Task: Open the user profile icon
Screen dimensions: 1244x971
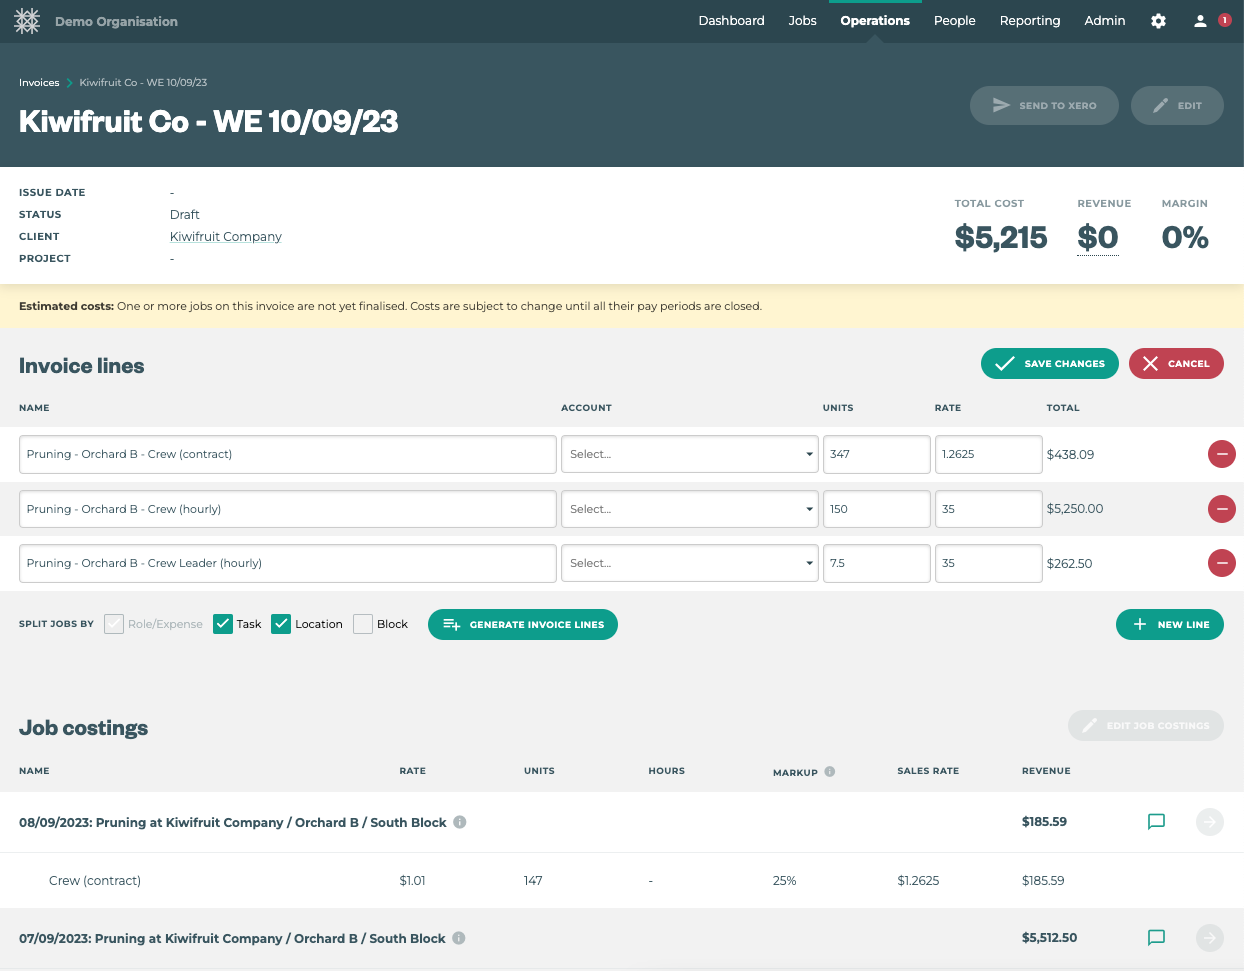Action: 1200,21
